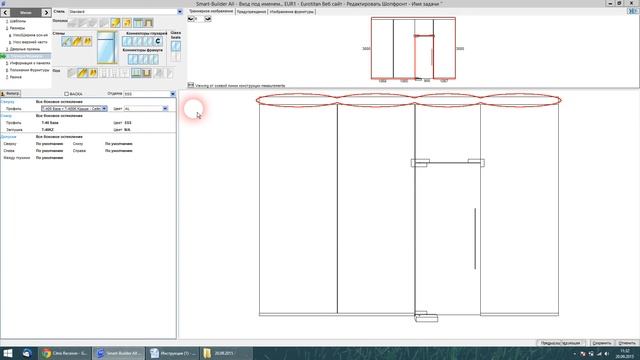The width and height of the screenshot is (640, 360).
Task: Go to the next menu step with the right arrow
Action: (46, 13)
